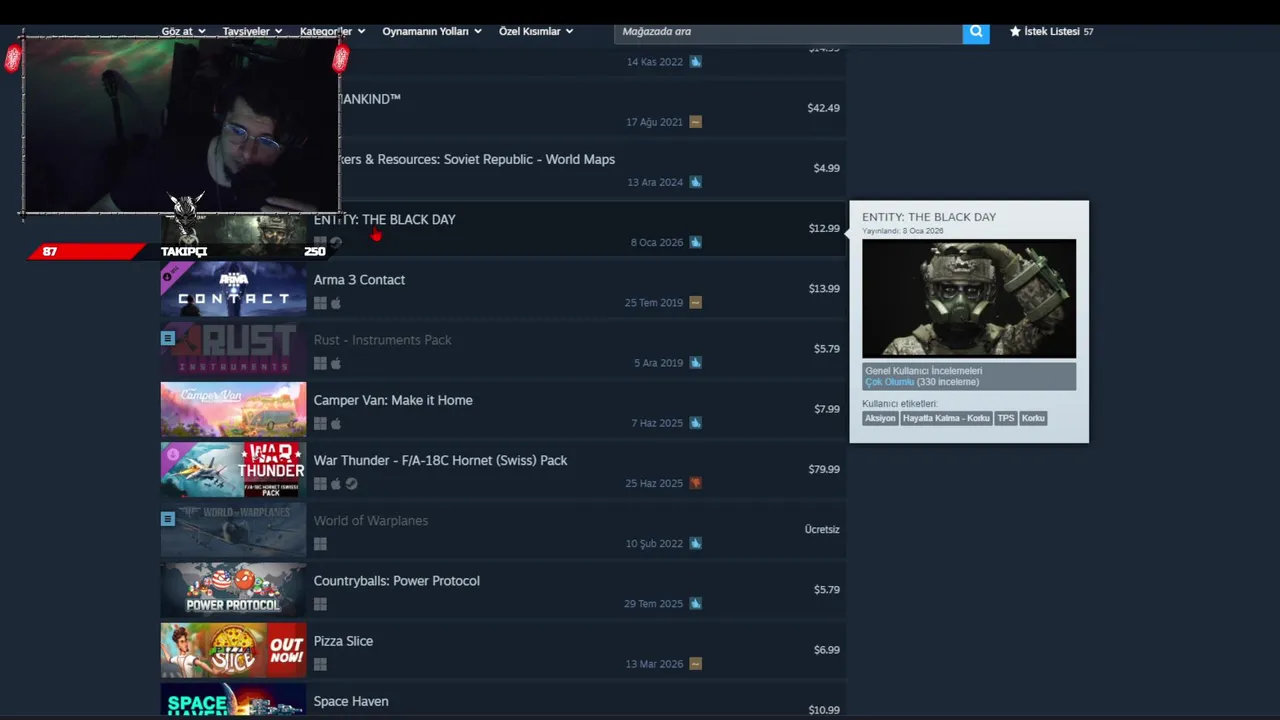Screen dimensions: 1280x720
Task: Click the Arma 3 Contact thumbnail image
Action: pos(234,289)
